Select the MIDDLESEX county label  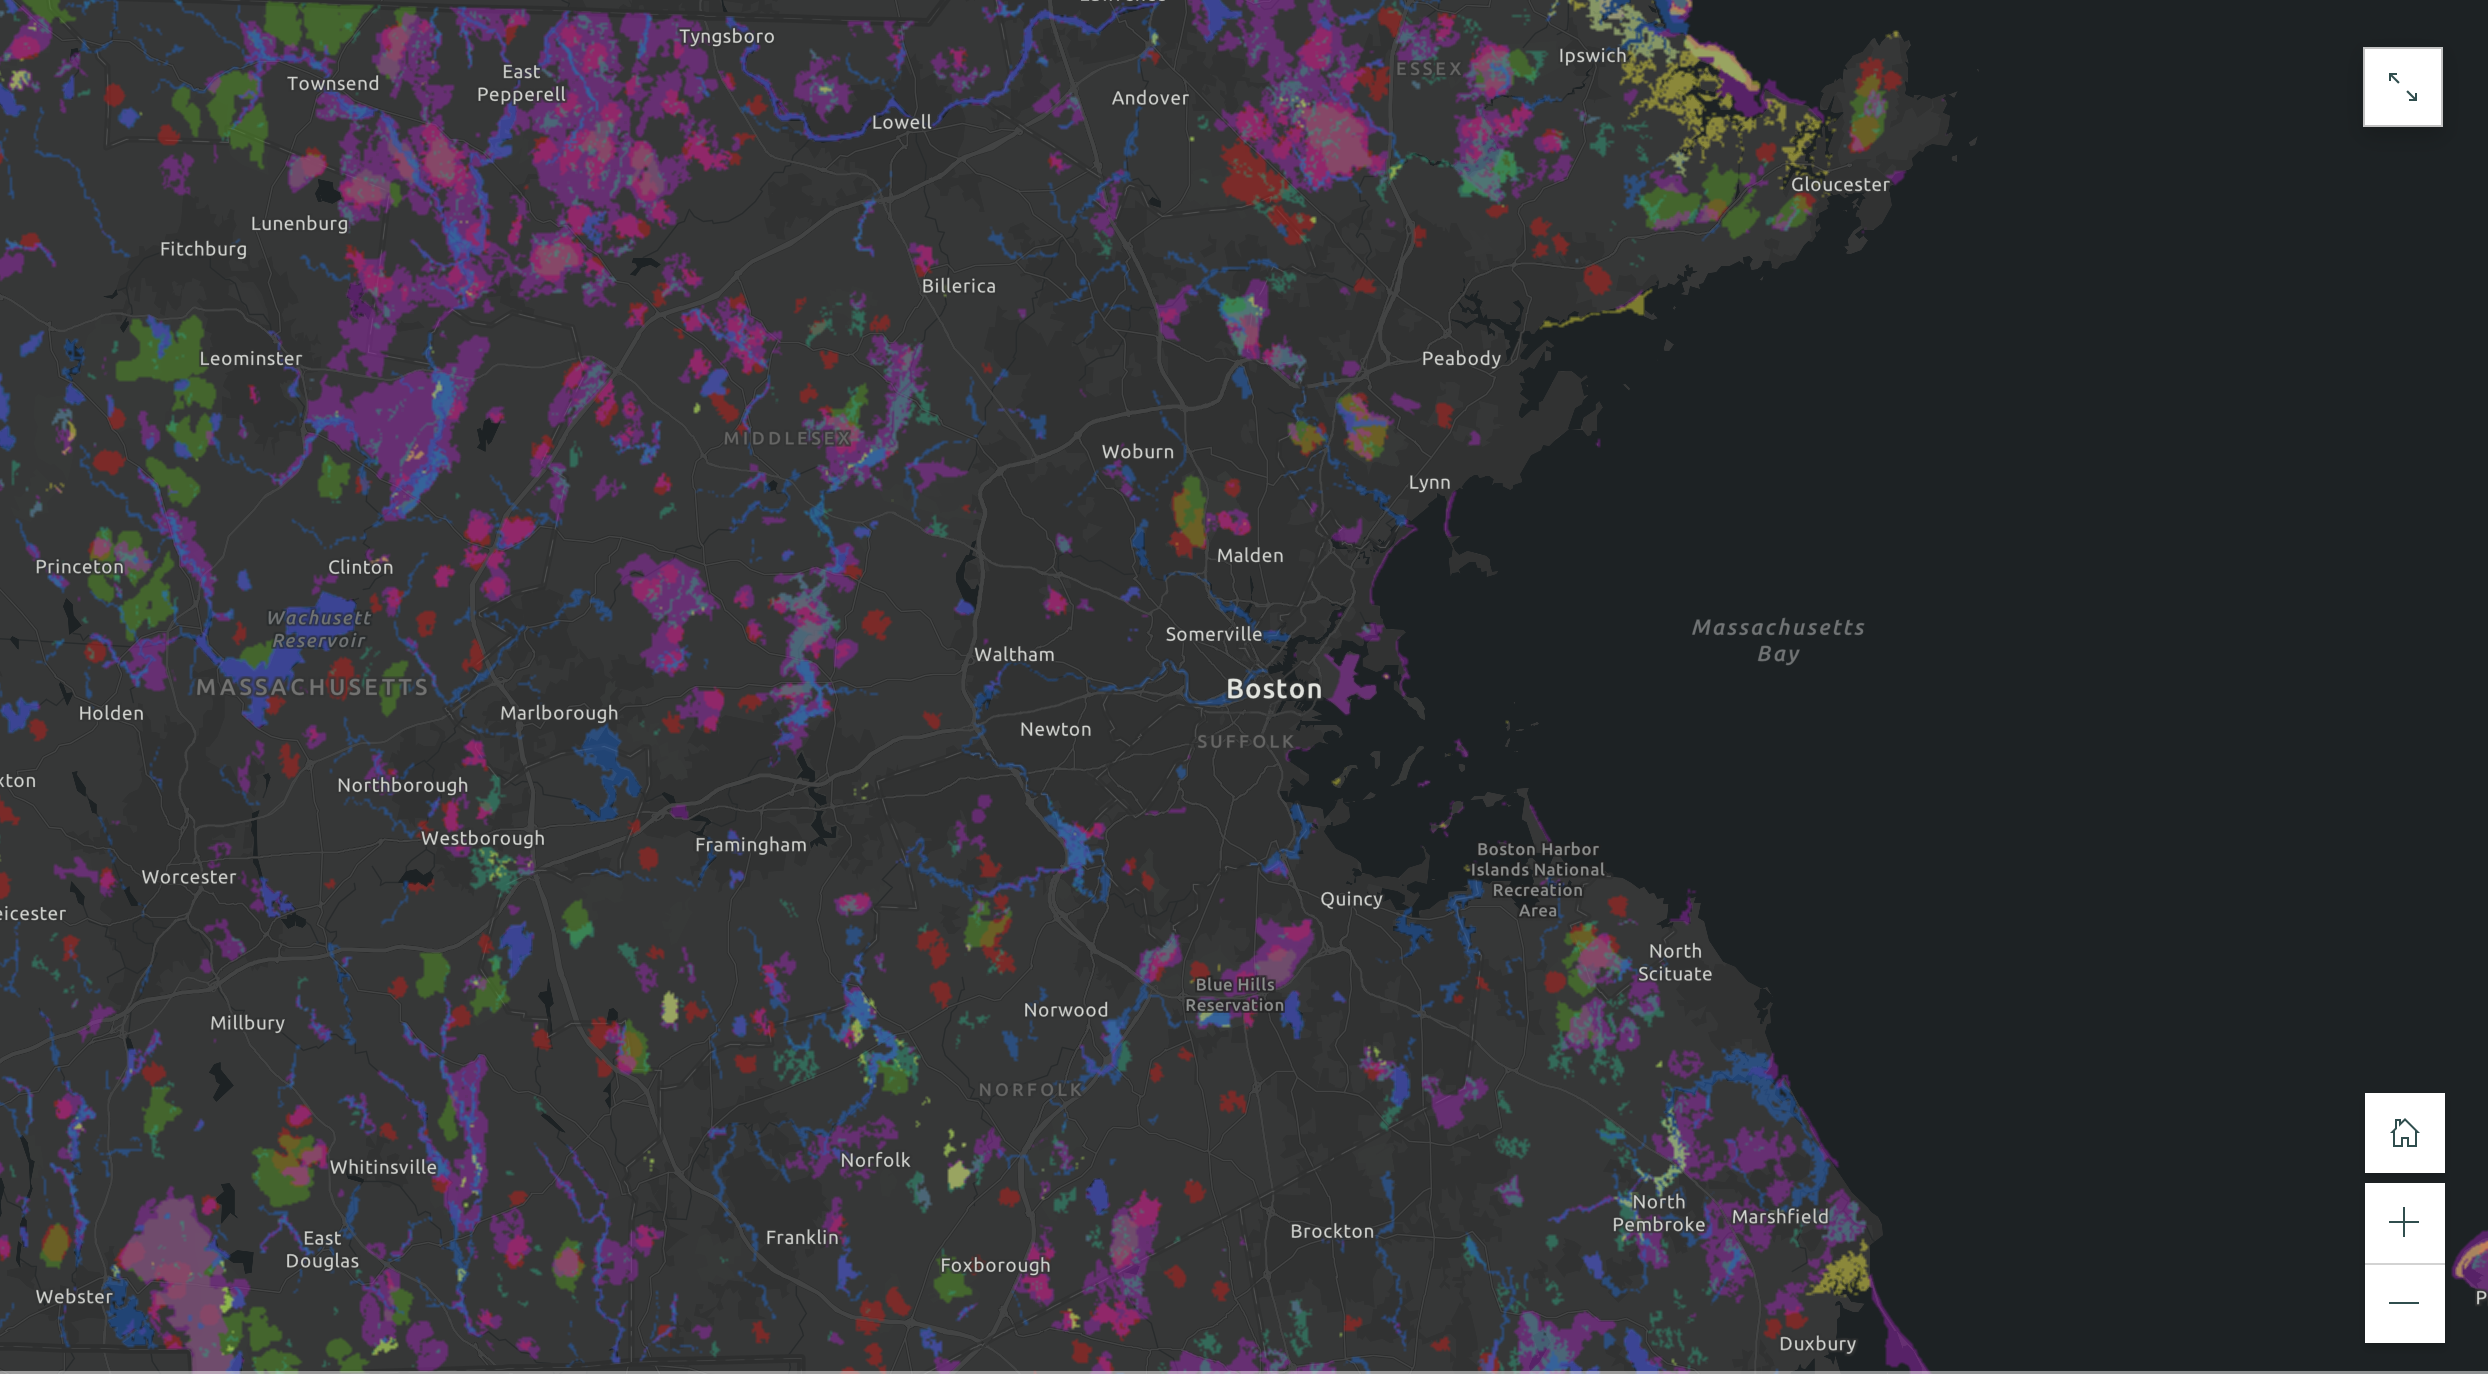tap(787, 439)
